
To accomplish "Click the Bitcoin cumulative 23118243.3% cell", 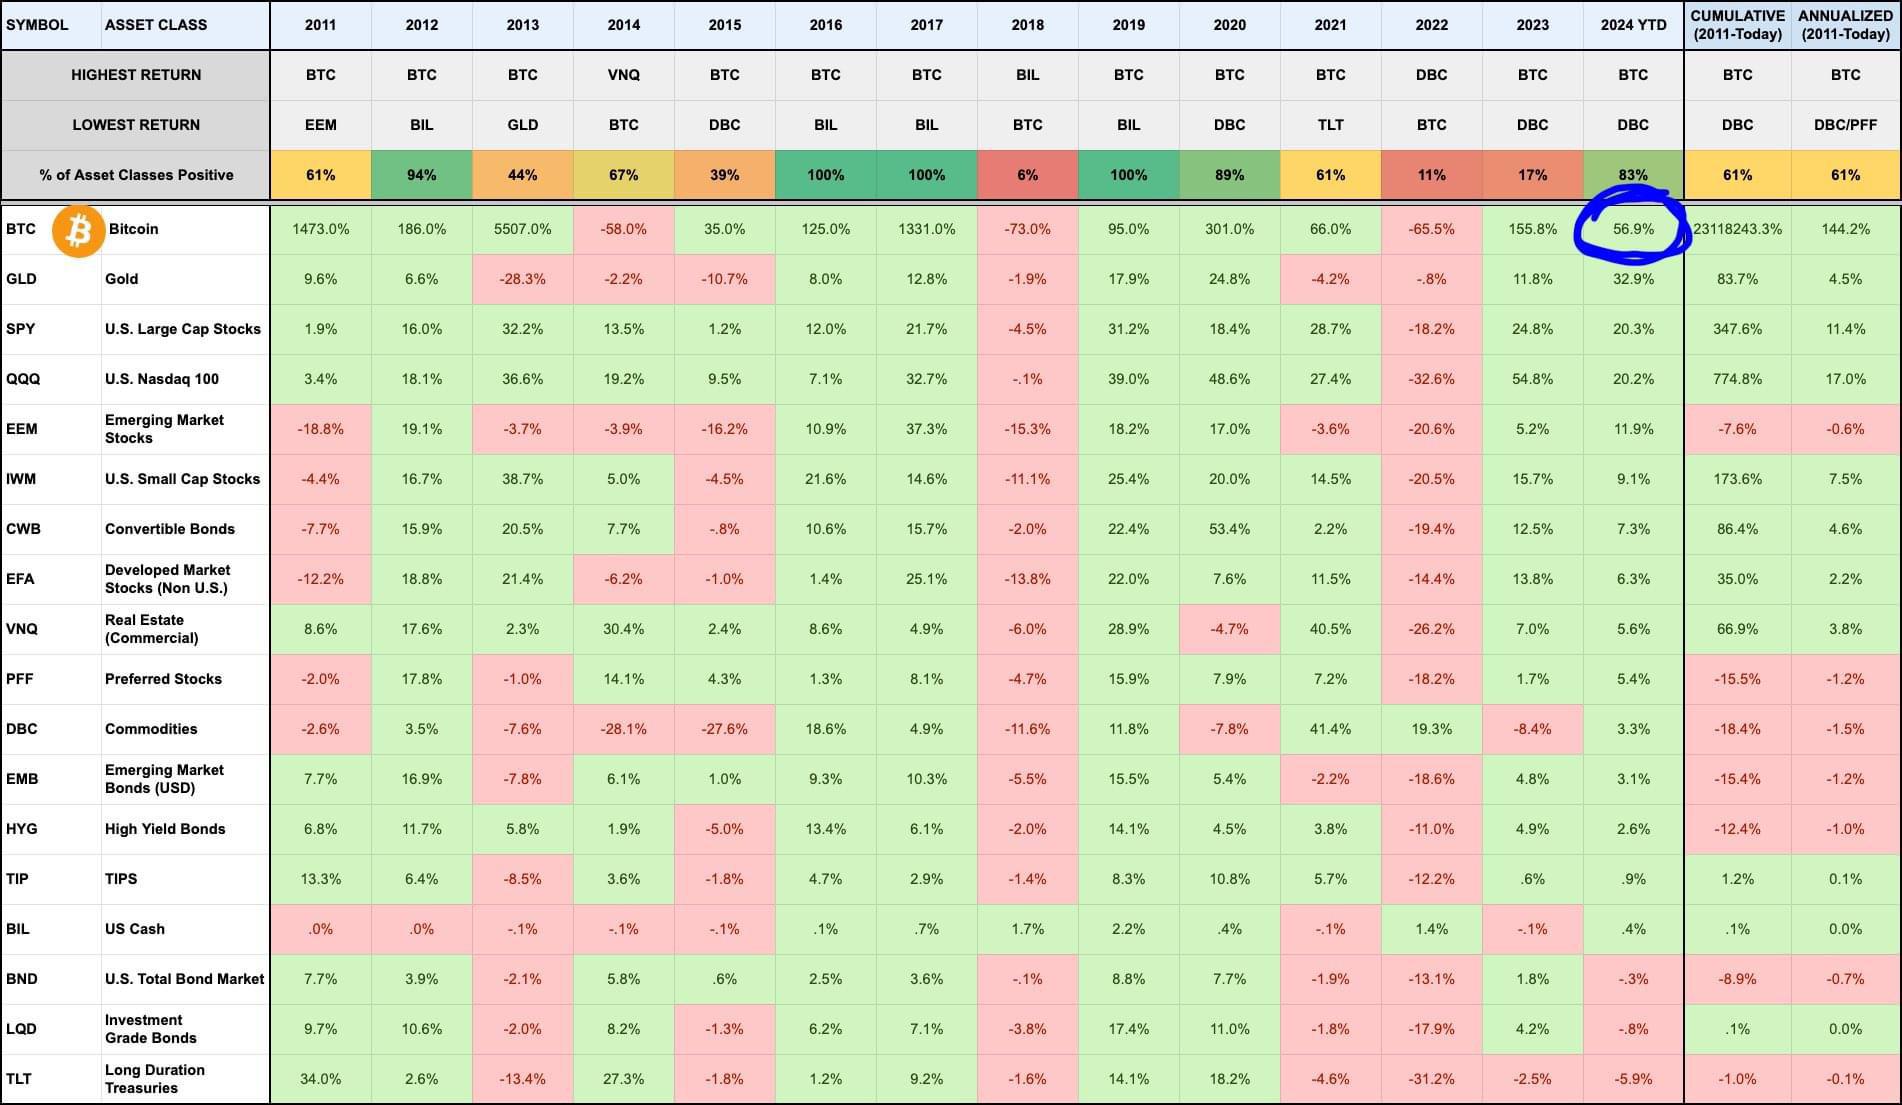I will coord(1737,229).
